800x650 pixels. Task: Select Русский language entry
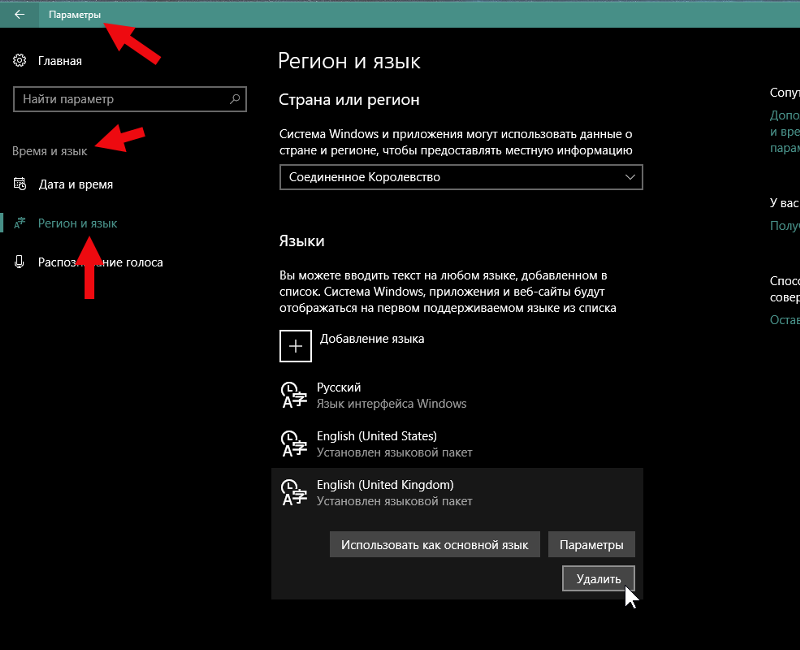pos(457,395)
